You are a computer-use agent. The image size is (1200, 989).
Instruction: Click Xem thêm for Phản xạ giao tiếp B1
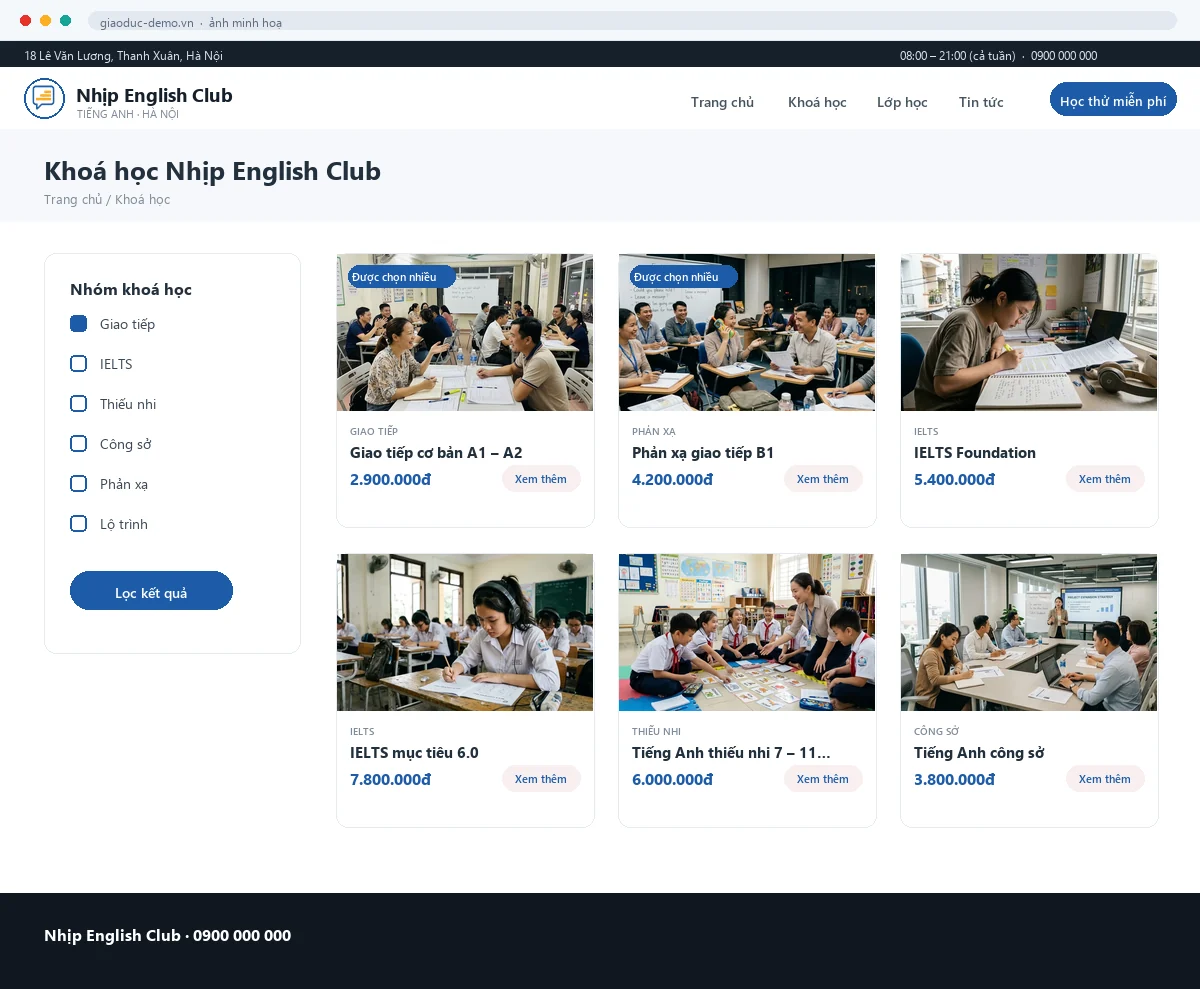[823, 479]
